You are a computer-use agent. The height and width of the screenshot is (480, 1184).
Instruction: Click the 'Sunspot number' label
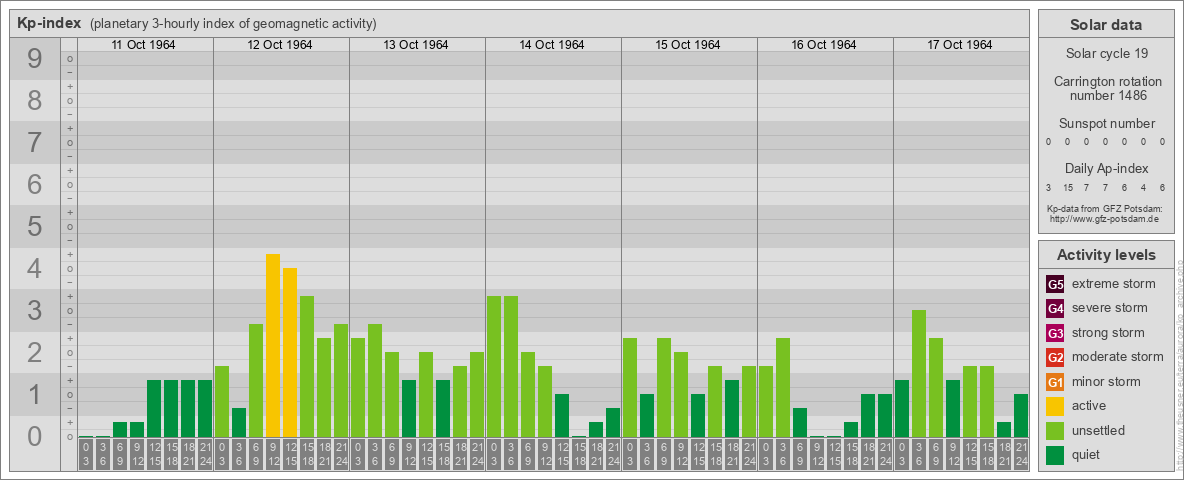(1106, 124)
